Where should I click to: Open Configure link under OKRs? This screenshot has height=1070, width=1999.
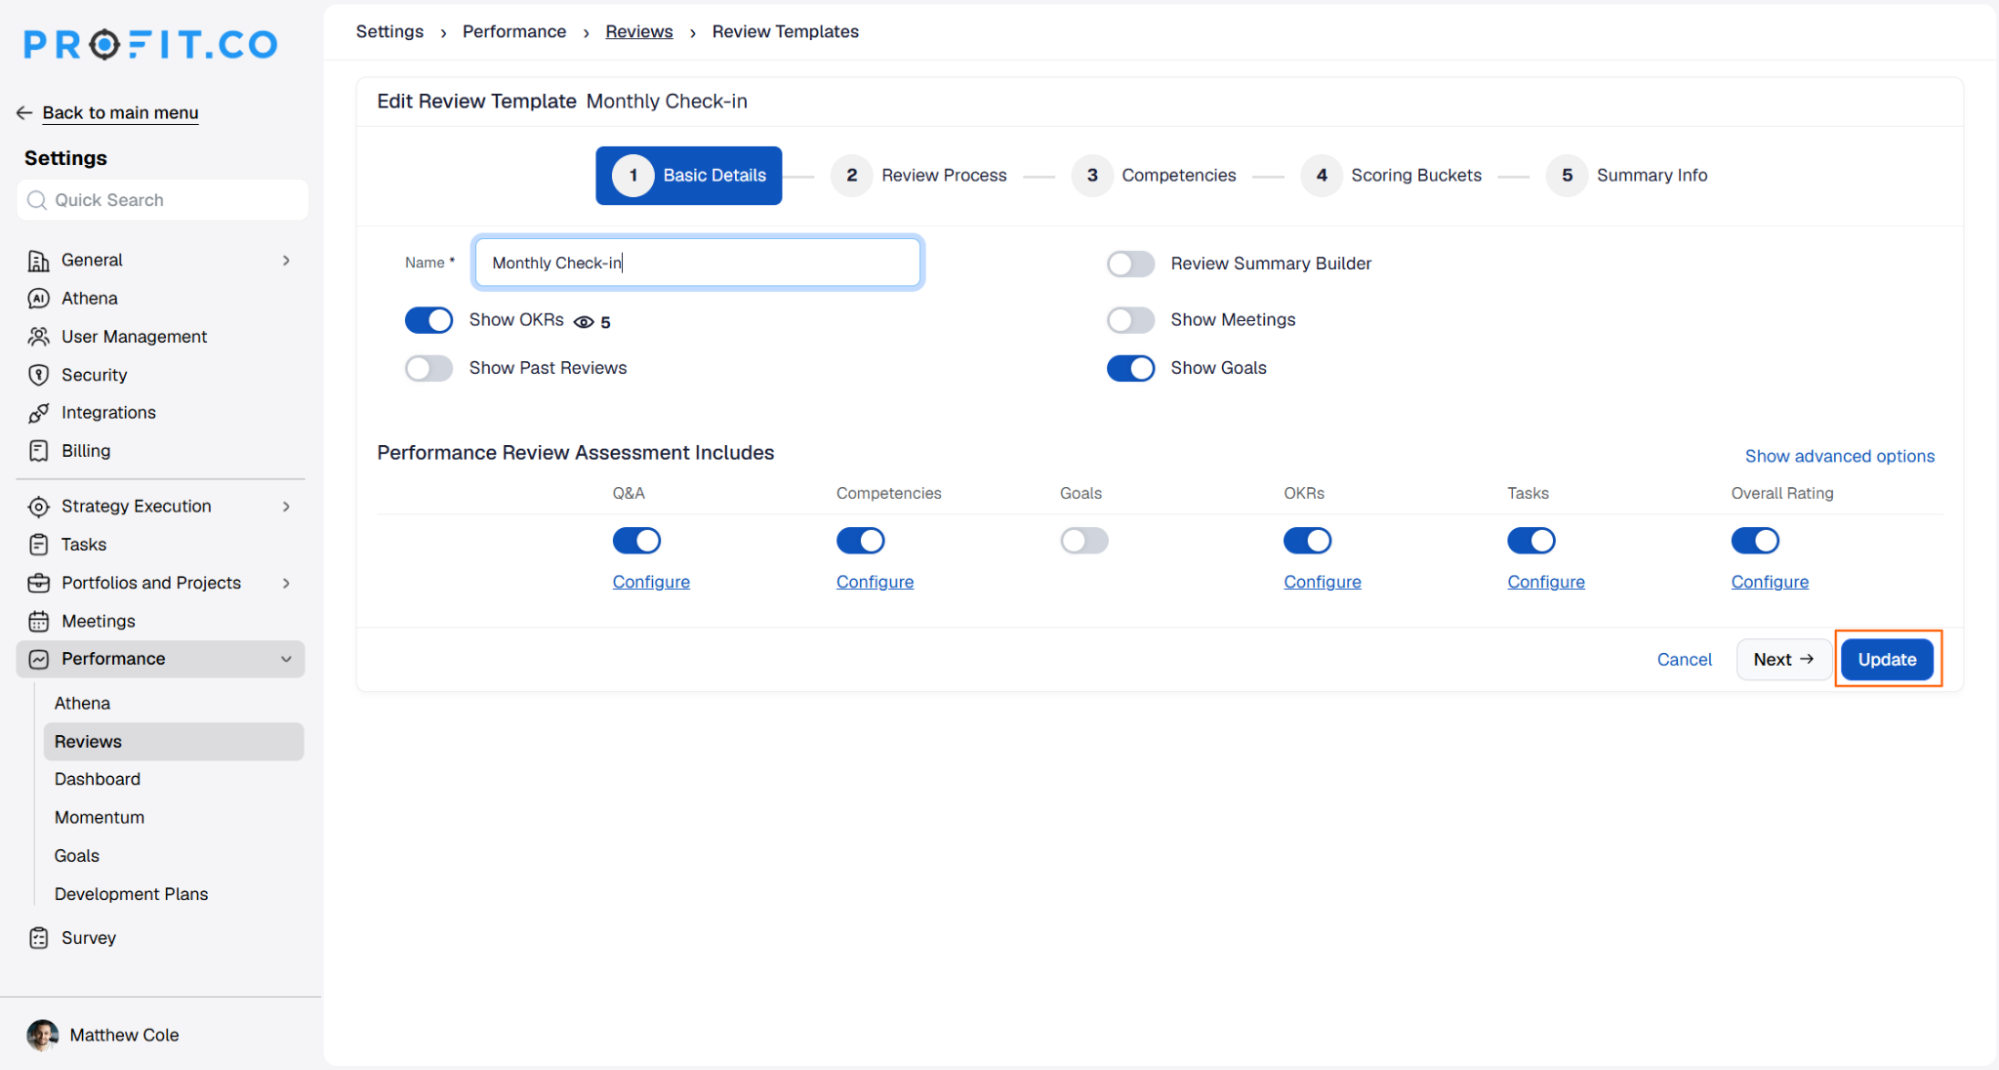(1322, 582)
